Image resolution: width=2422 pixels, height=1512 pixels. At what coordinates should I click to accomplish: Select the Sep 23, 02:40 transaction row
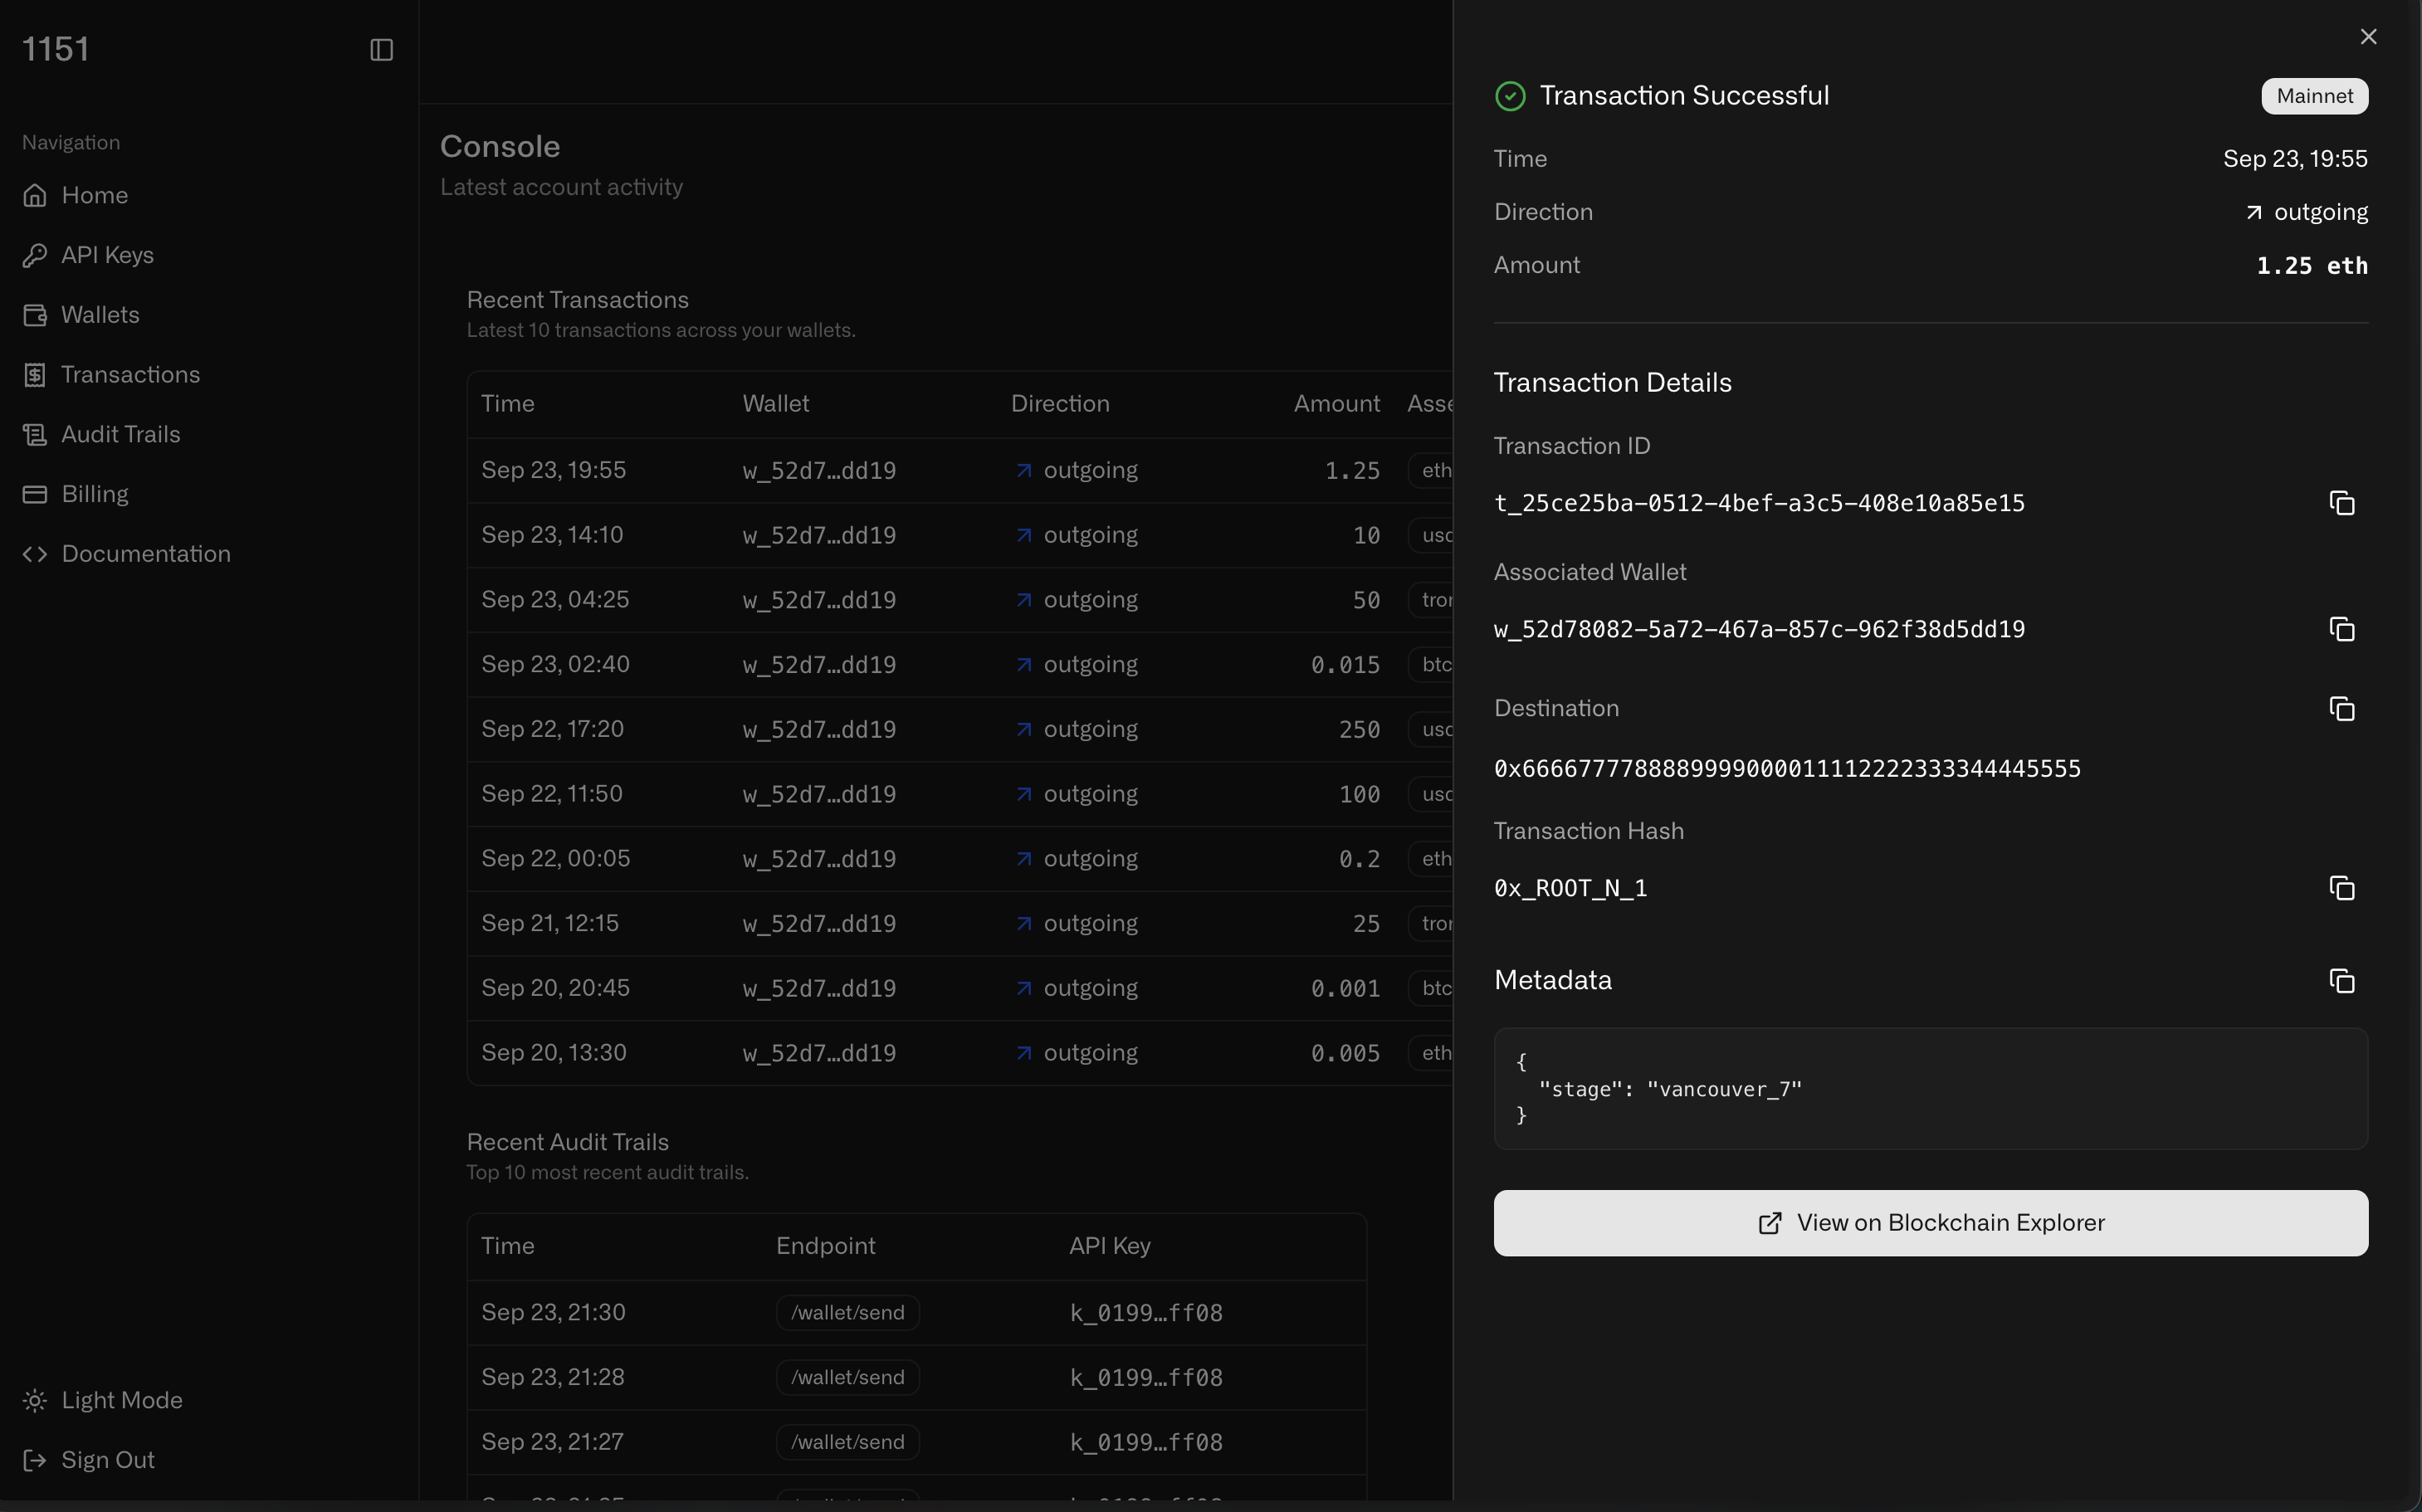(x=960, y=665)
